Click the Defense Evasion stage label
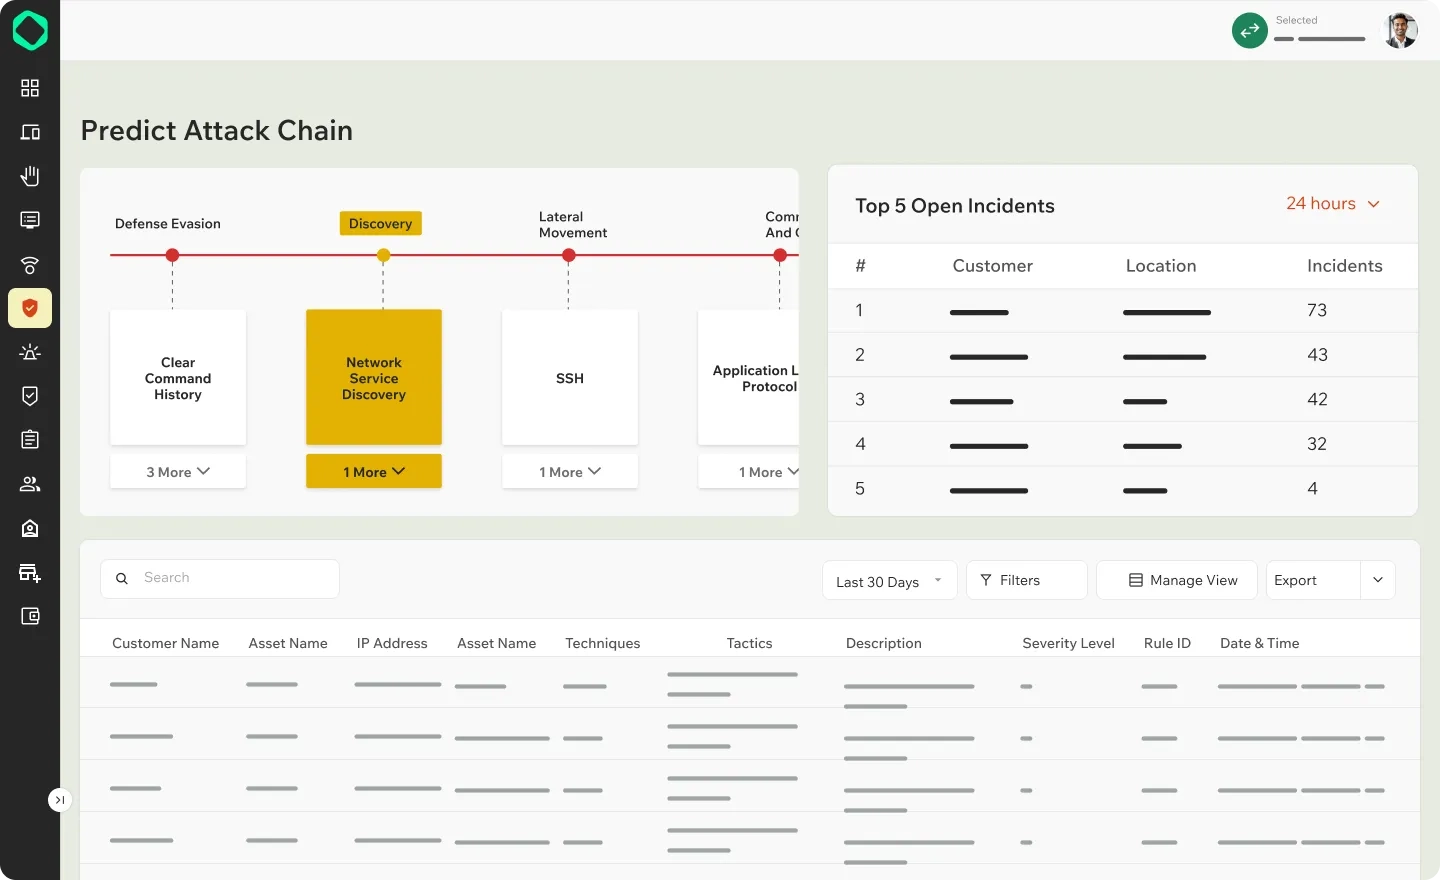 tap(168, 224)
